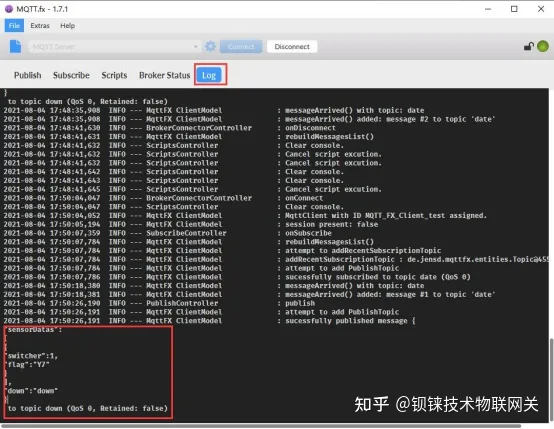Click the '"switcher":1,' payload line

pos(31,355)
